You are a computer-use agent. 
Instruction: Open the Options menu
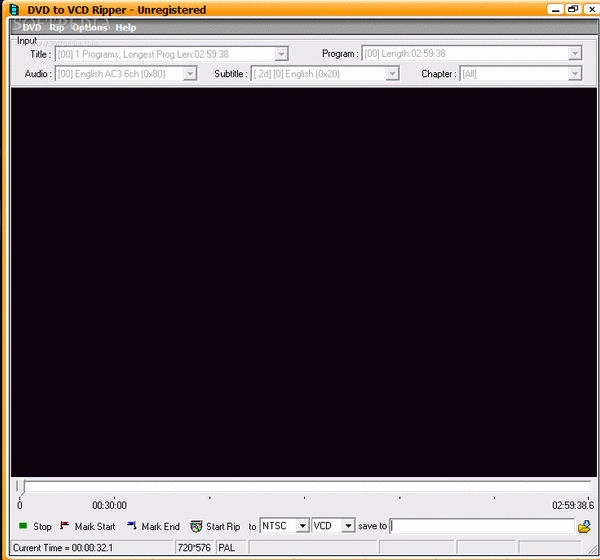click(x=90, y=28)
